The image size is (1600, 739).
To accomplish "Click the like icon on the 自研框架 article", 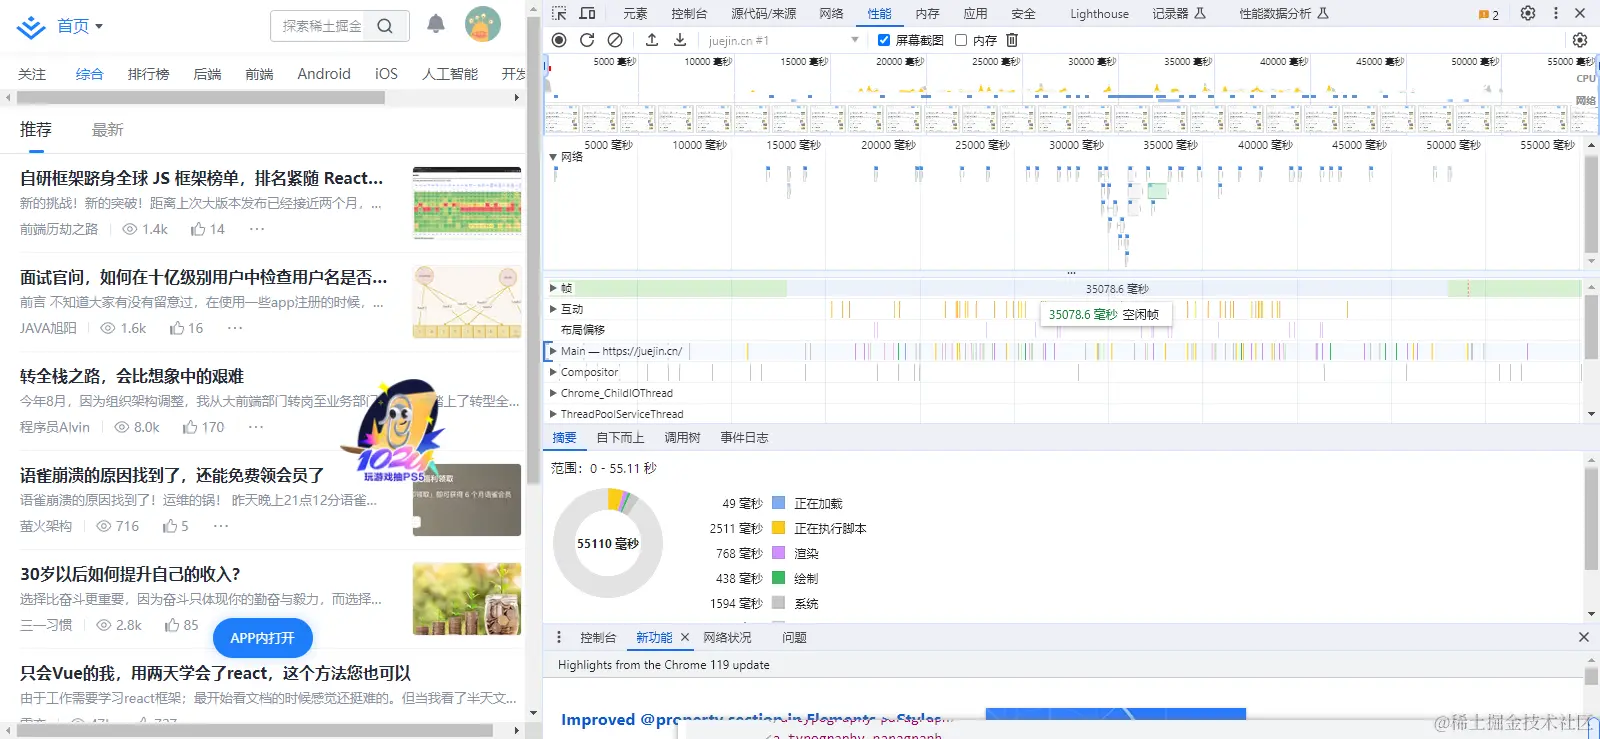I will coord(198,229).
